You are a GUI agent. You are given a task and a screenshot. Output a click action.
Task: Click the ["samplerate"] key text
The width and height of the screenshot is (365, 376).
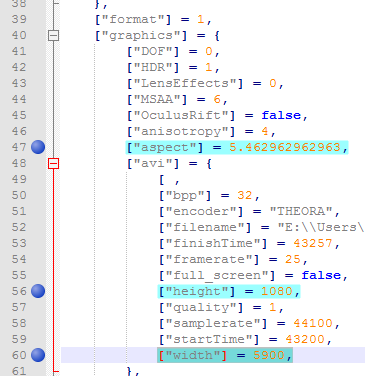pyautogui.click(x=213, y=323)
